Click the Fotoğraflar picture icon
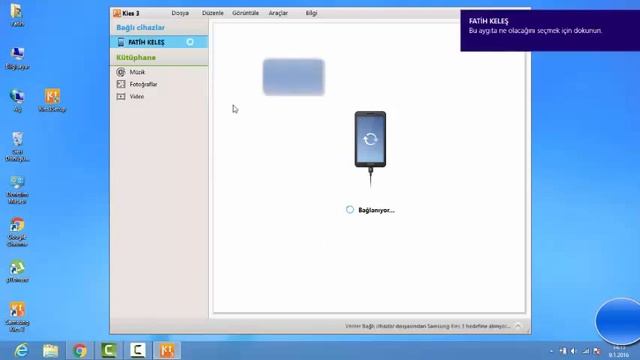 pos(121,84)
